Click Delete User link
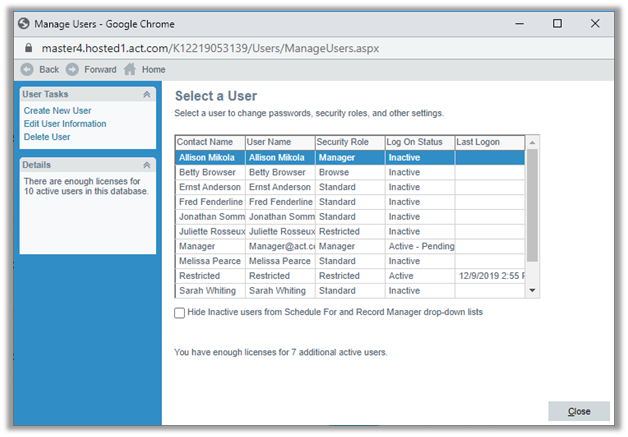628x437 pixels. [x=47, y=137]
